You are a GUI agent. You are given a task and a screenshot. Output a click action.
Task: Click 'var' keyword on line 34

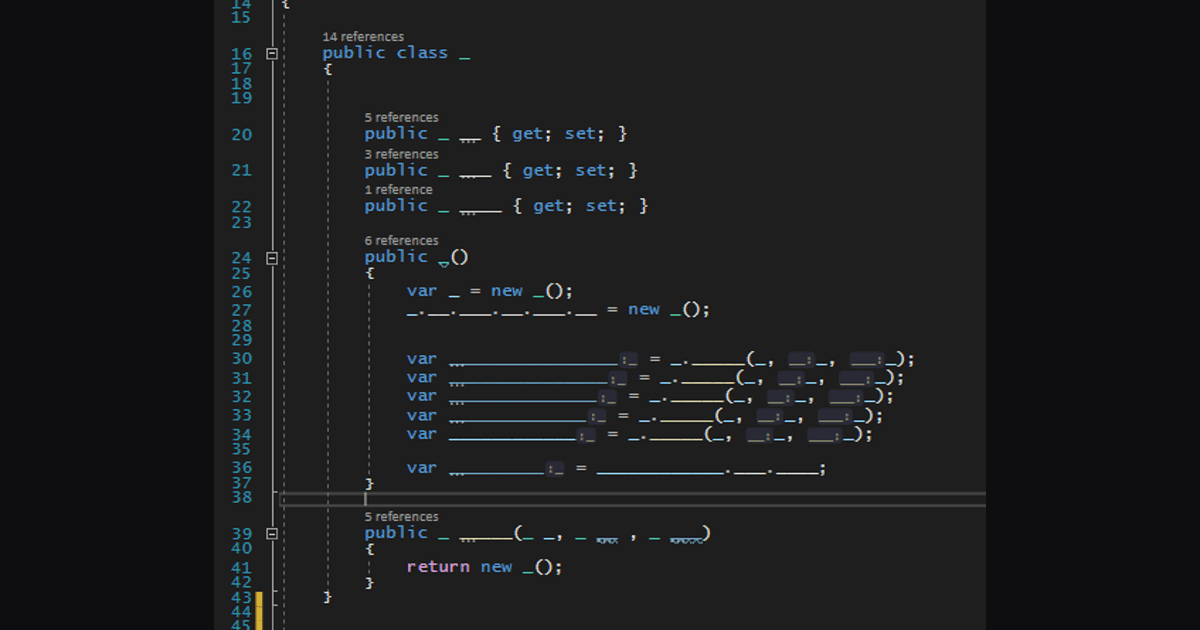(422, 433)
